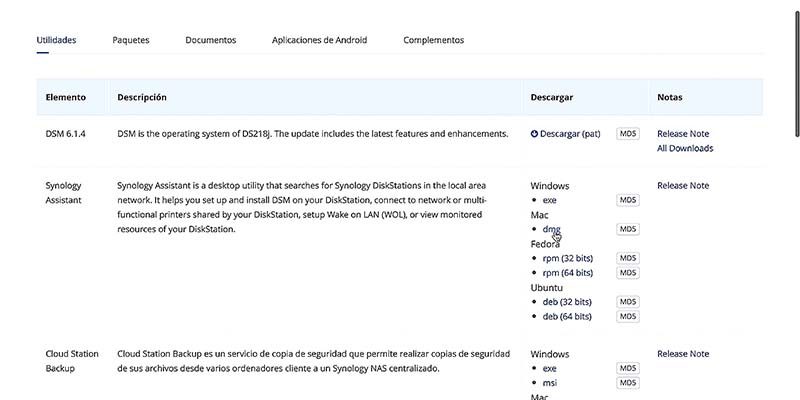Click the vertical page scrollbar
This screenshot has height=400, width=800.
pos(797,74)
